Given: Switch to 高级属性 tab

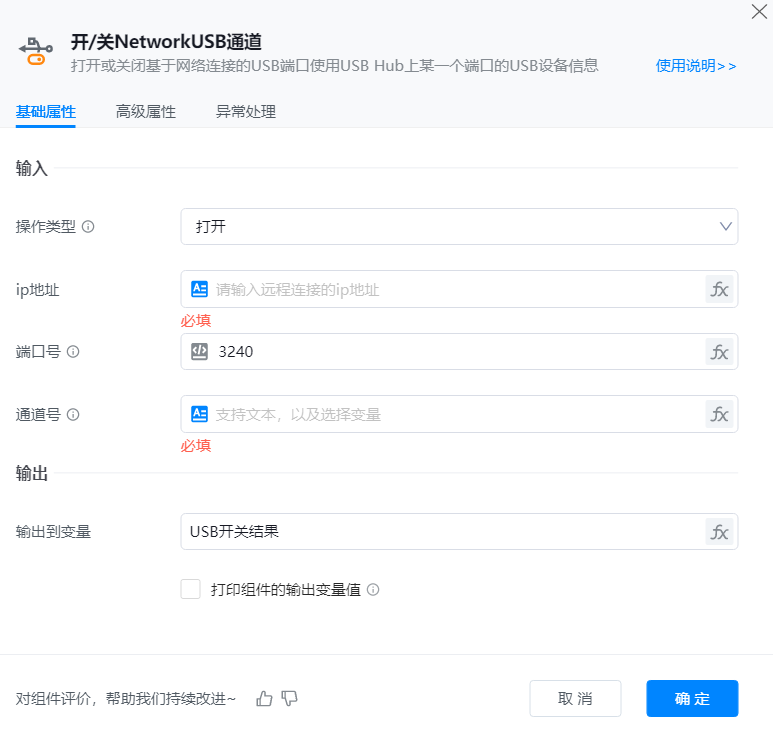Looking at the screenshot, I should 146,112.
